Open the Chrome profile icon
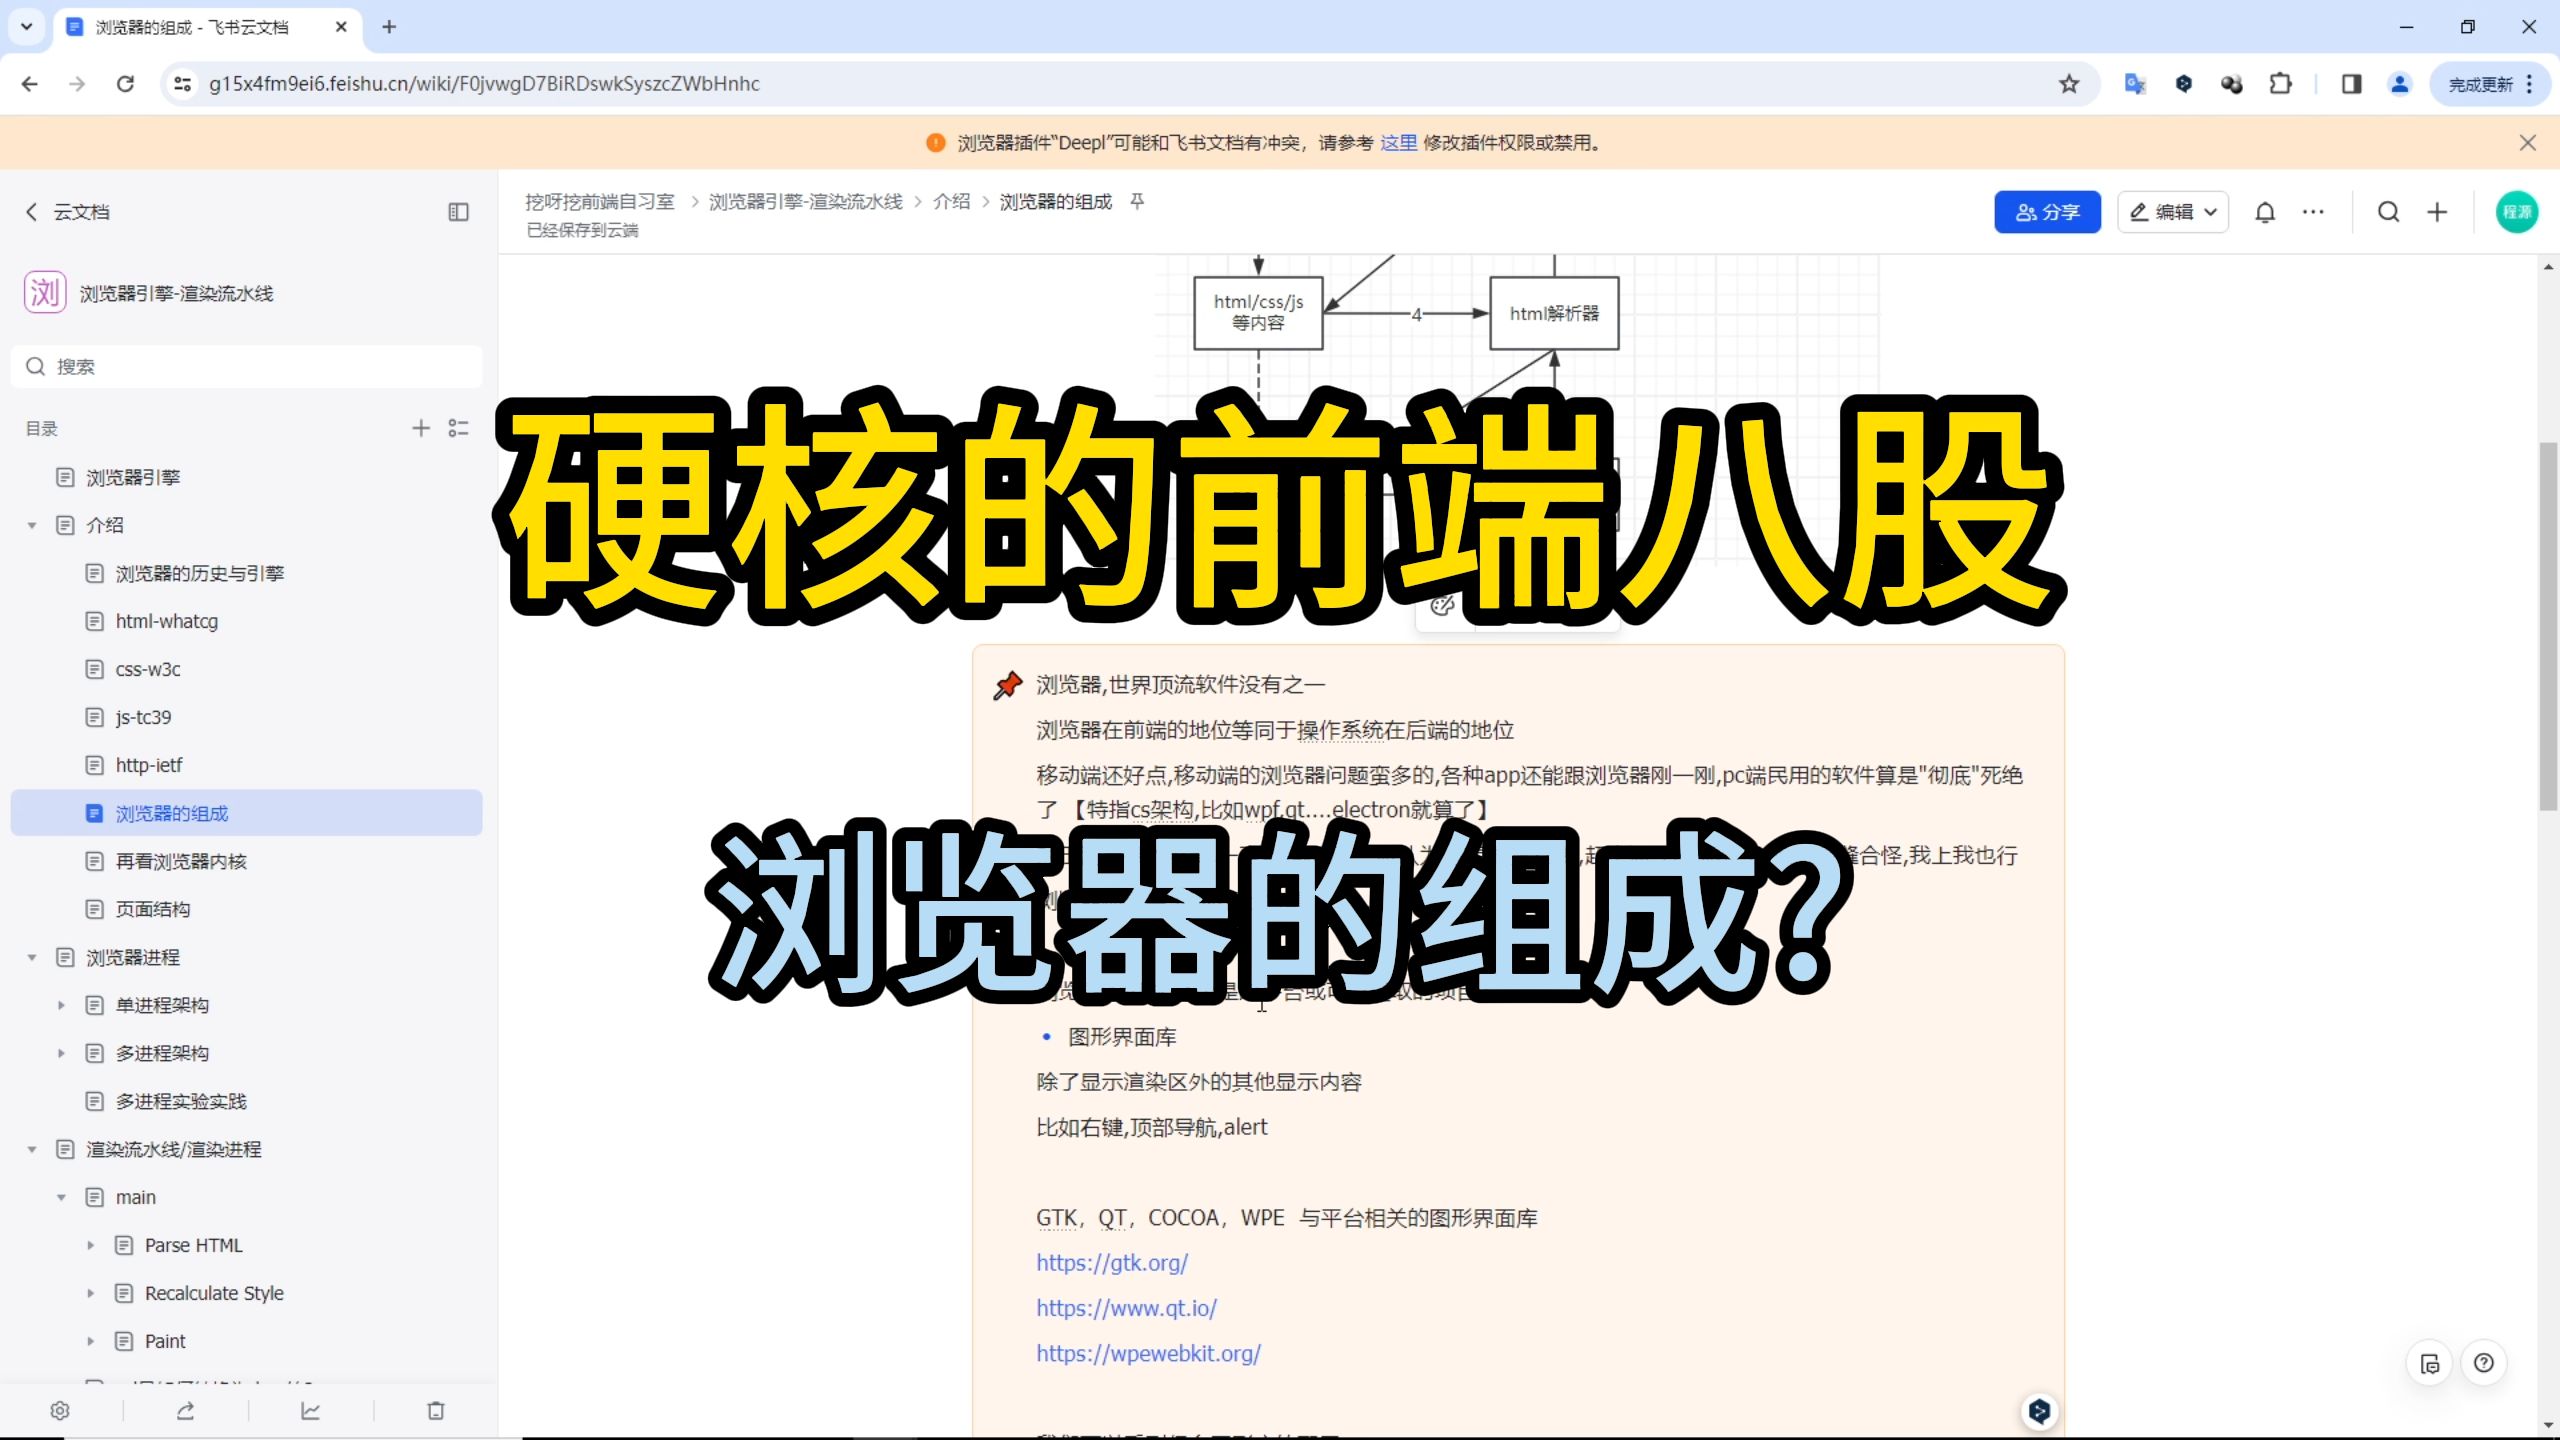The image size is (2560, 1440). (x=2399, y=84)
